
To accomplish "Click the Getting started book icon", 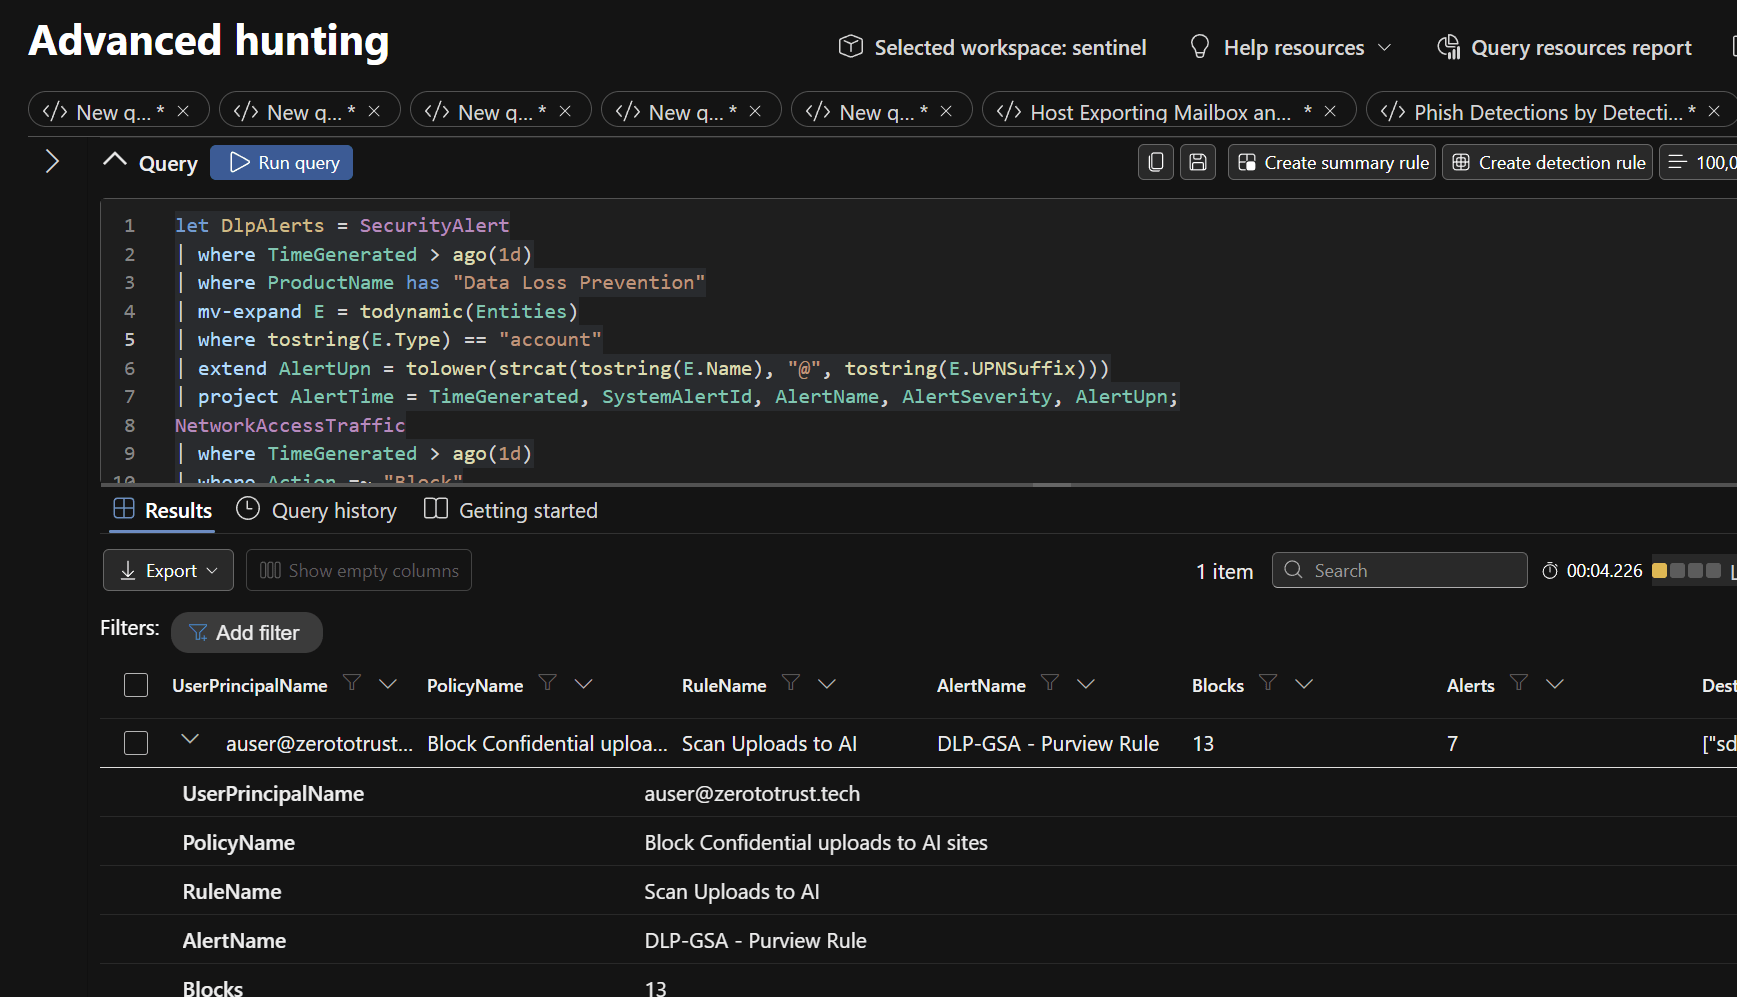I will [x=436, y=509].
